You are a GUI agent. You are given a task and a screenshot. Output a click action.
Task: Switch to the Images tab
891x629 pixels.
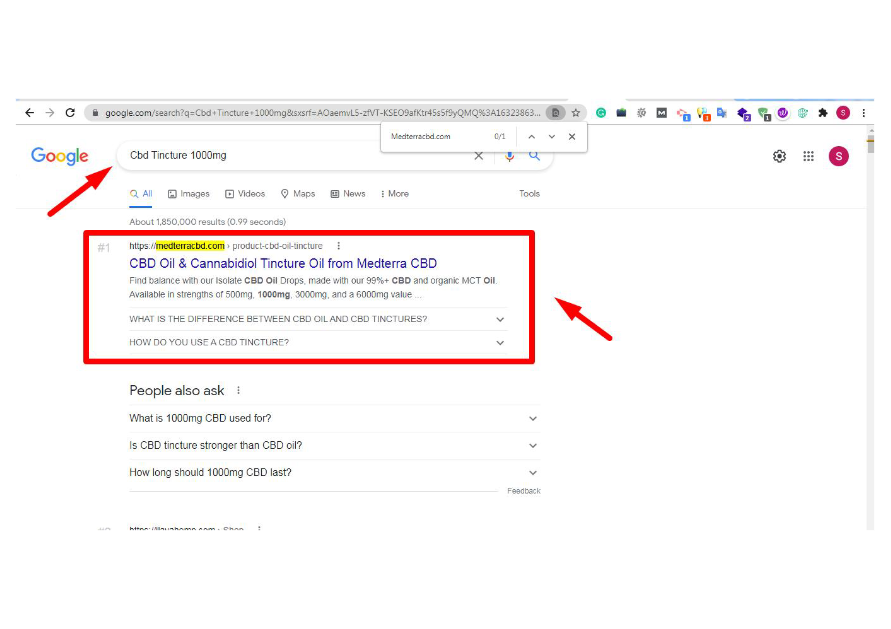(x=189, y=194)
